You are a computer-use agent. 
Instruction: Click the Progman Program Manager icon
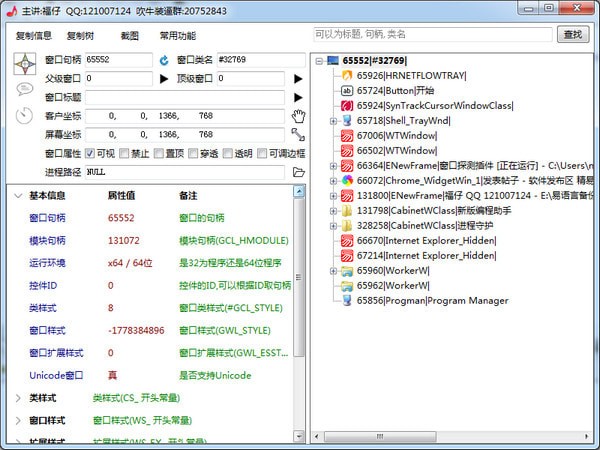pos(347,301)
